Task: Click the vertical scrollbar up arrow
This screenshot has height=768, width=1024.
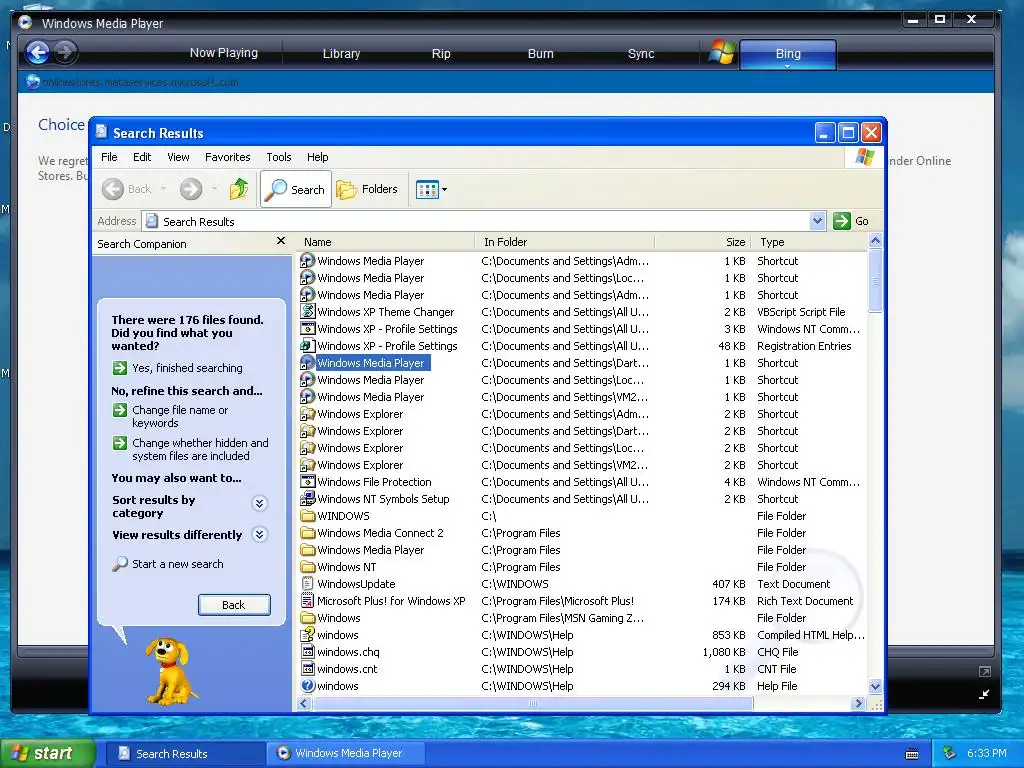Action: click(x=875, y=241)
